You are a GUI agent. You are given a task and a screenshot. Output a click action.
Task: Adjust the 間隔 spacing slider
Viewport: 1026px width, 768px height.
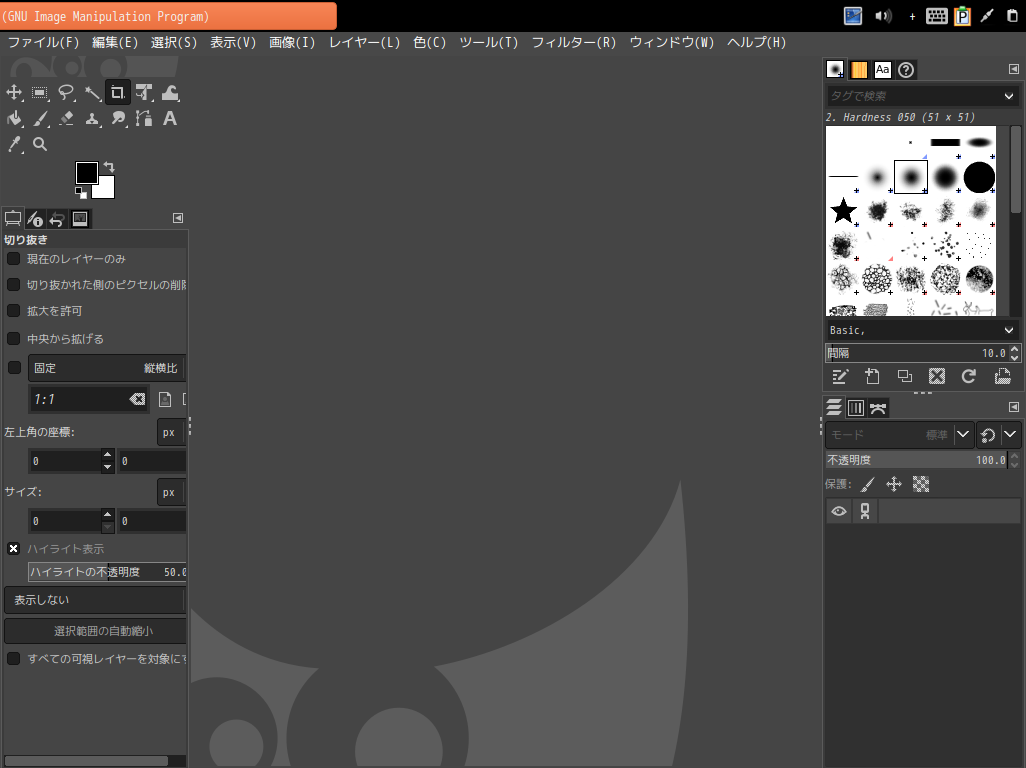coord(916,353)
